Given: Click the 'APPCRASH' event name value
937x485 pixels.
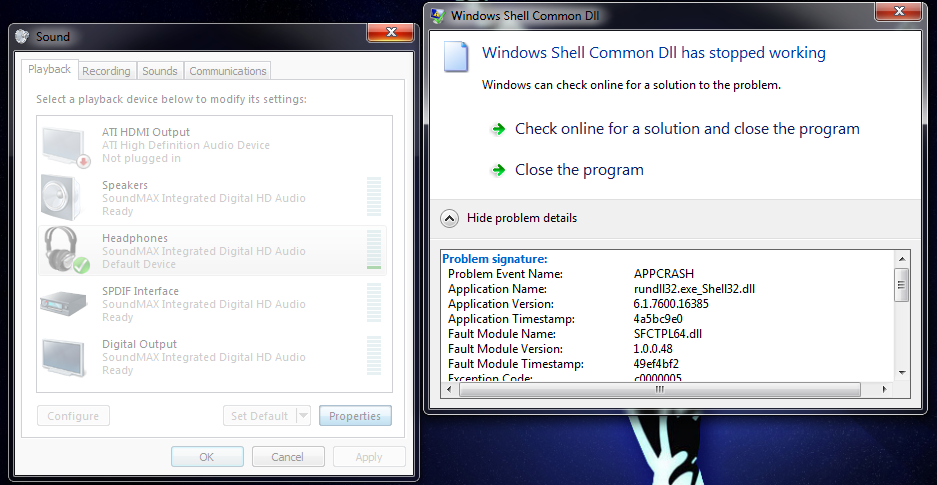Looking at the screenshot, I should point(664,274).
